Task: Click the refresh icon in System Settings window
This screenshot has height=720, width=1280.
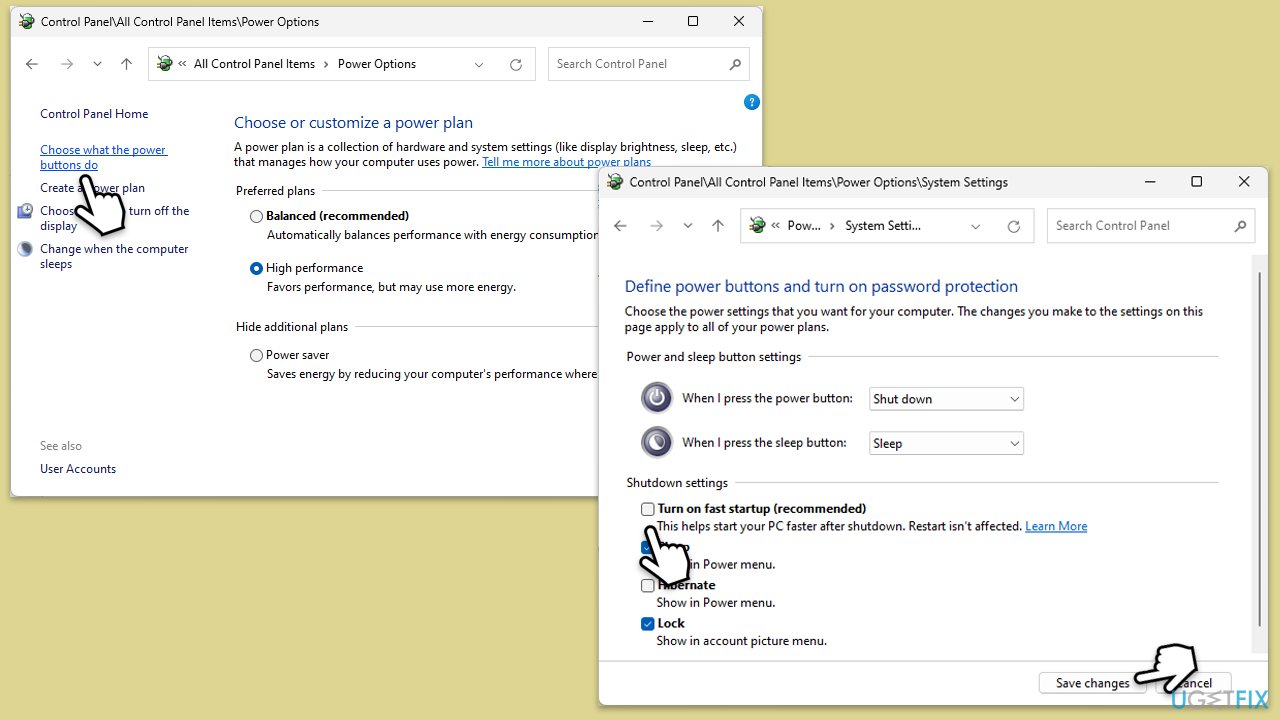Action: tap(1013, 226)
